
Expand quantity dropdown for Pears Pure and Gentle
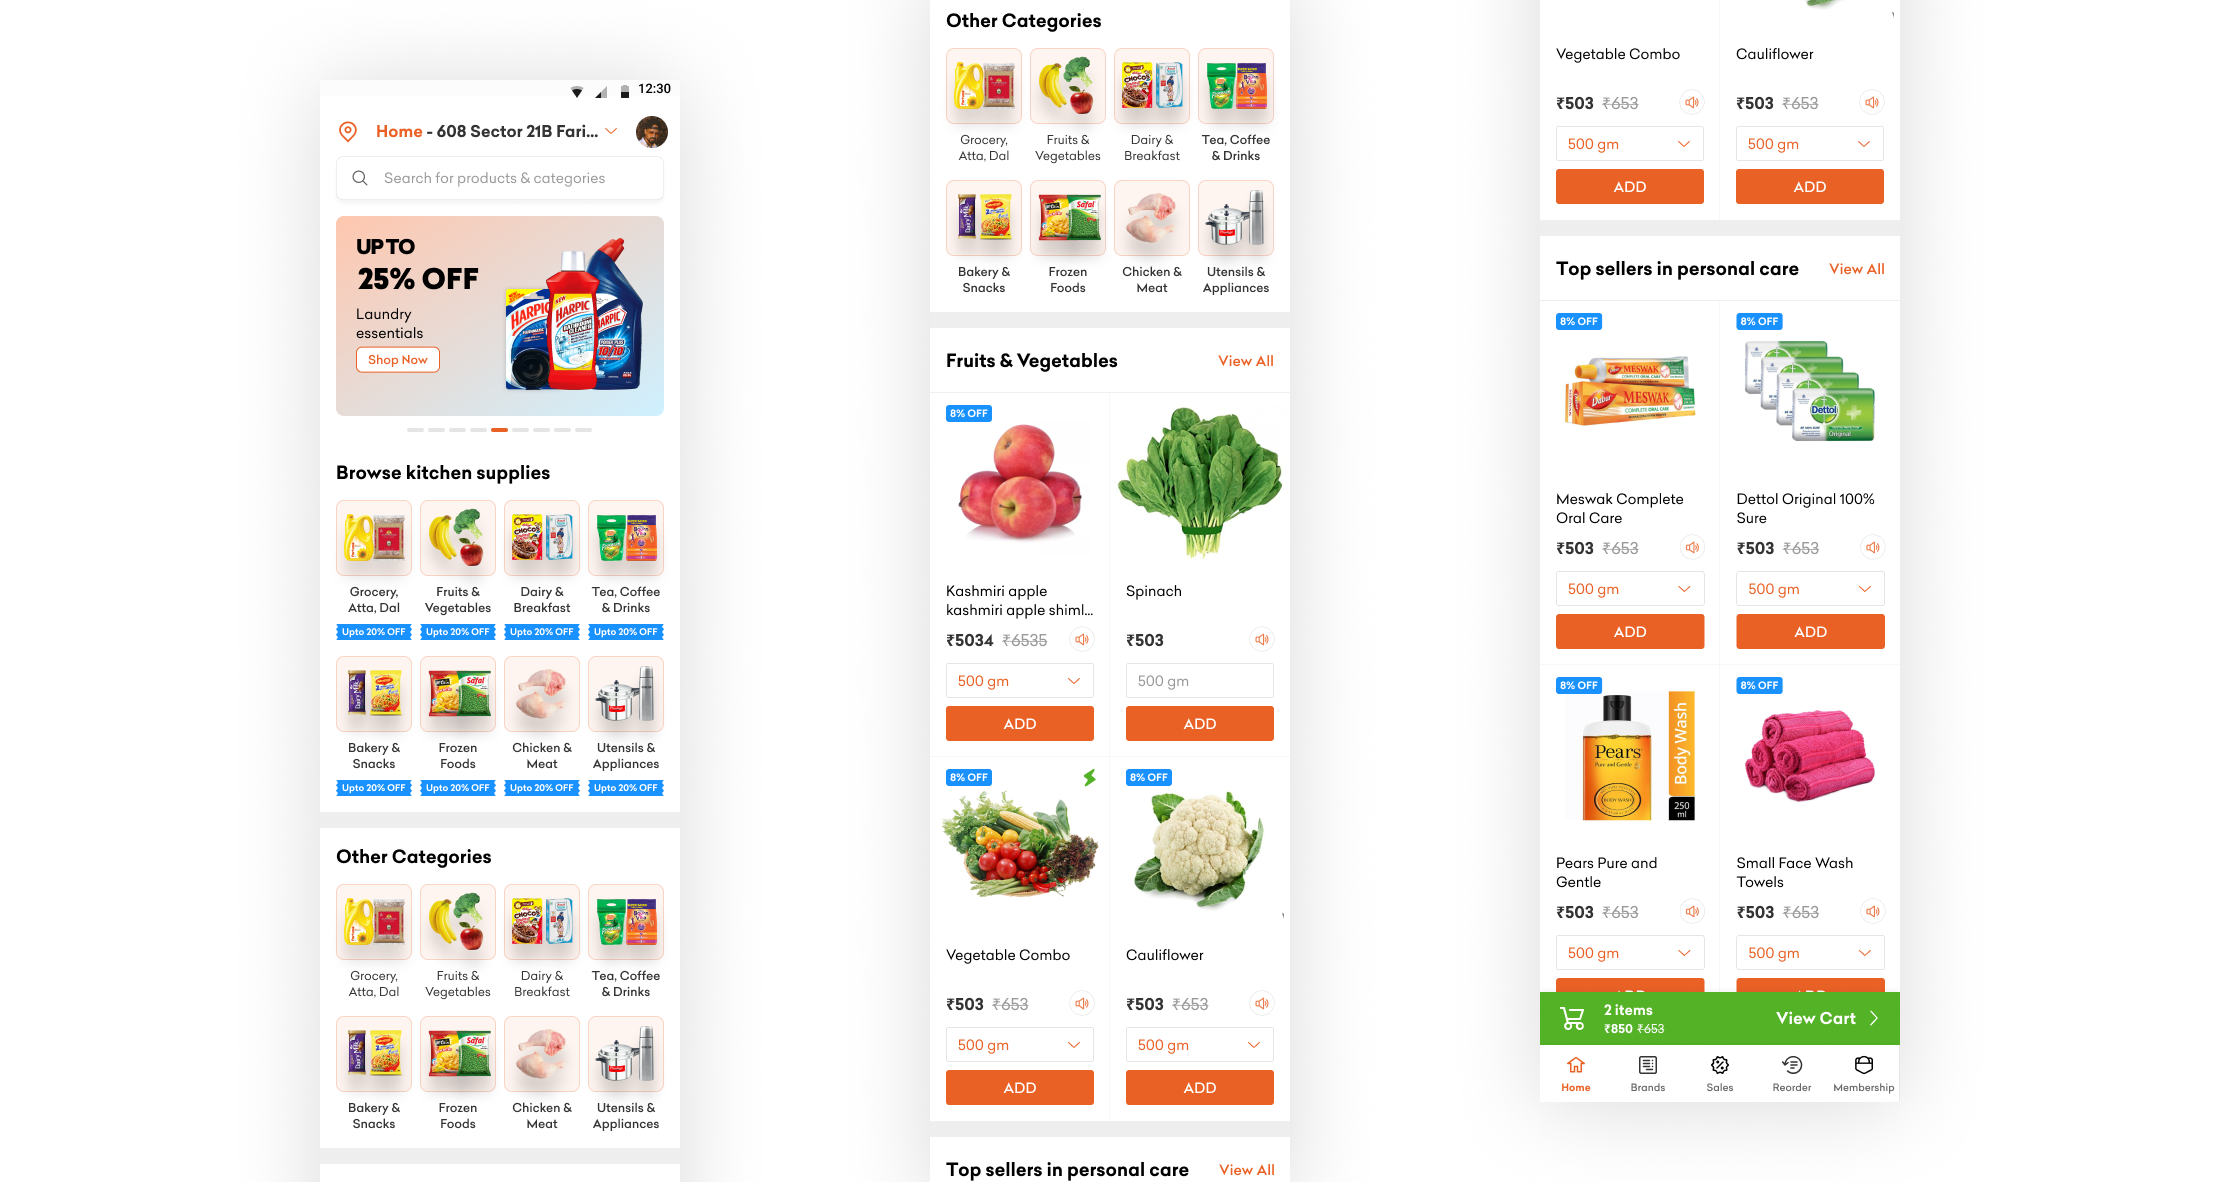pyautogui.click(x=1630, y=953)
